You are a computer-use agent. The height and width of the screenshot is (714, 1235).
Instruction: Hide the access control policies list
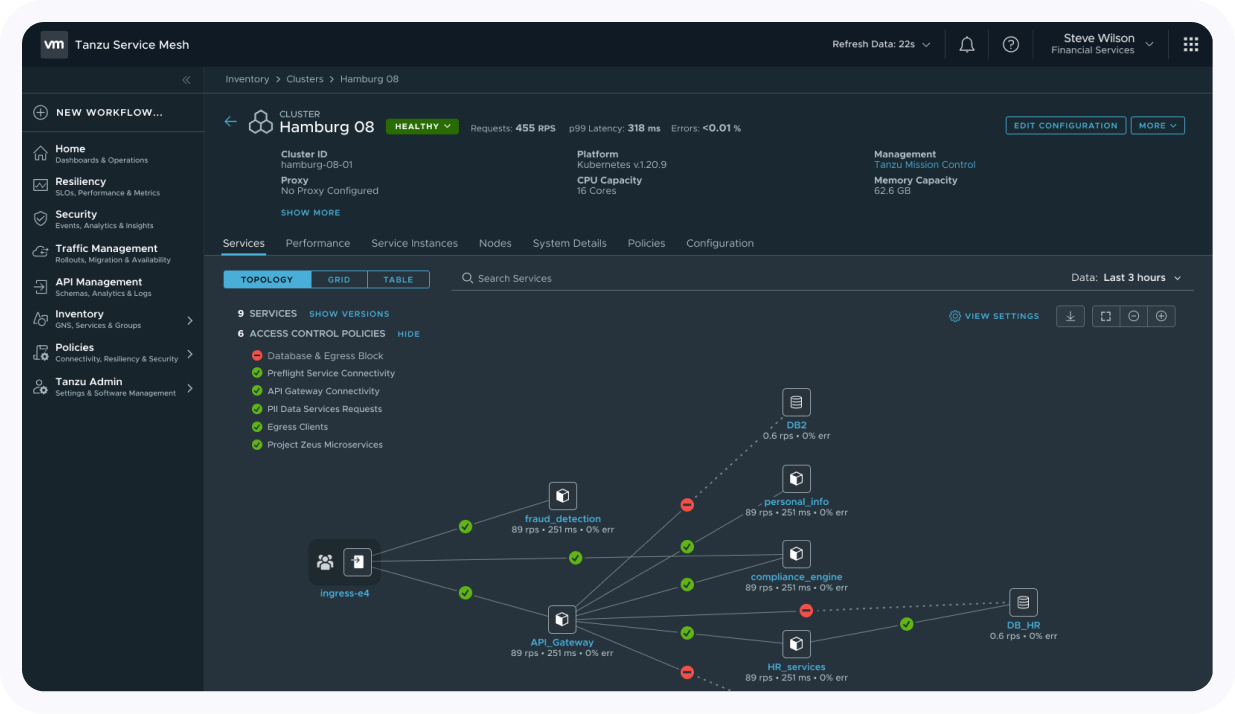pos(408,334)
